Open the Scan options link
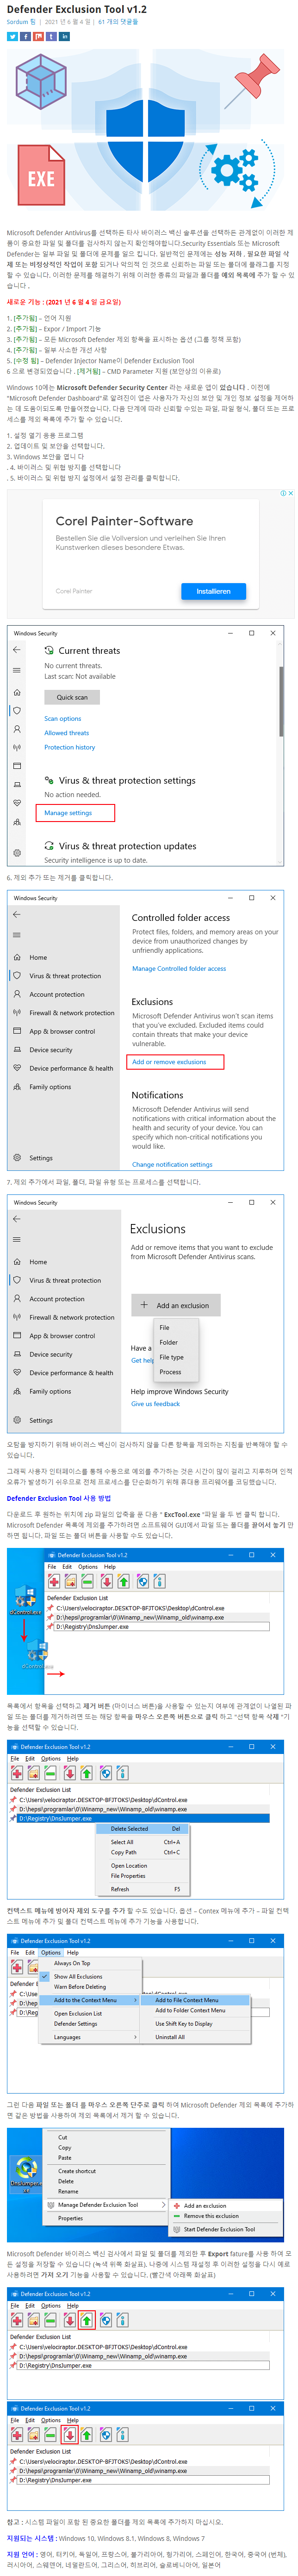 pyautogui.click(x=62, y=718)
